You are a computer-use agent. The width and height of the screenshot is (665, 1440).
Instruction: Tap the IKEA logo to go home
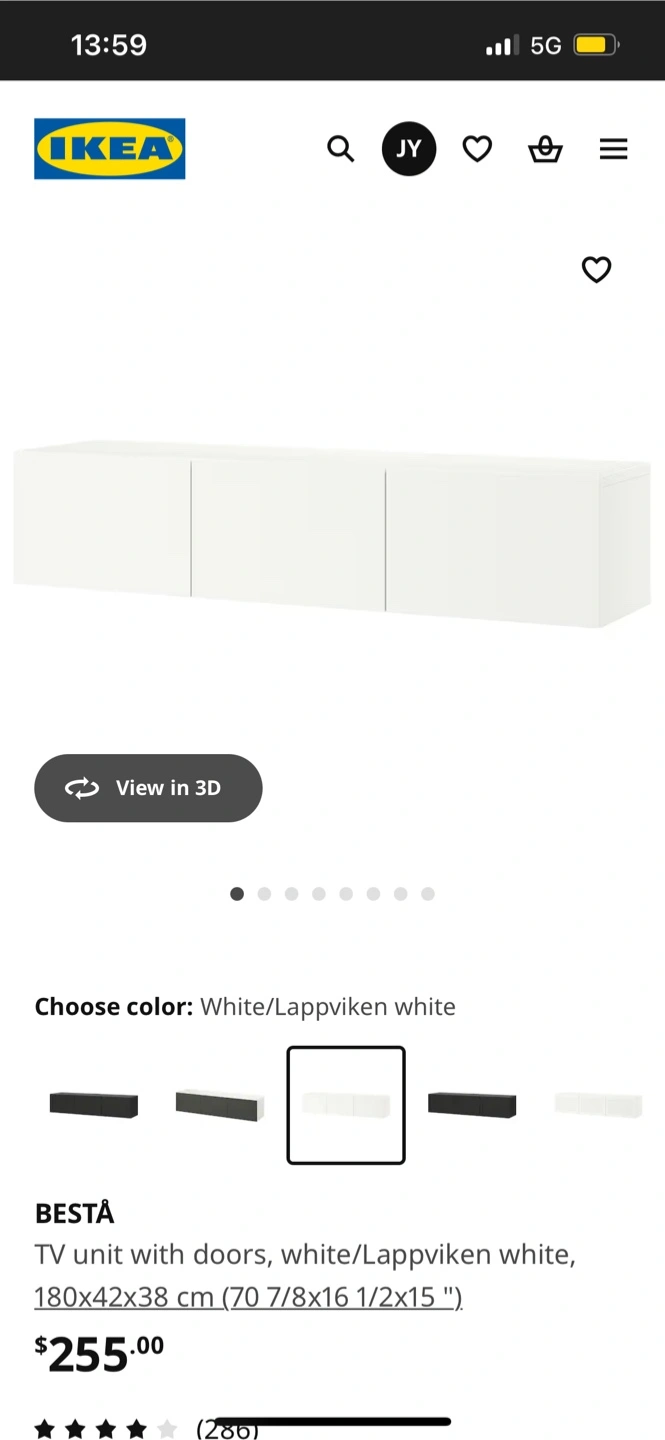click(110, 149)
